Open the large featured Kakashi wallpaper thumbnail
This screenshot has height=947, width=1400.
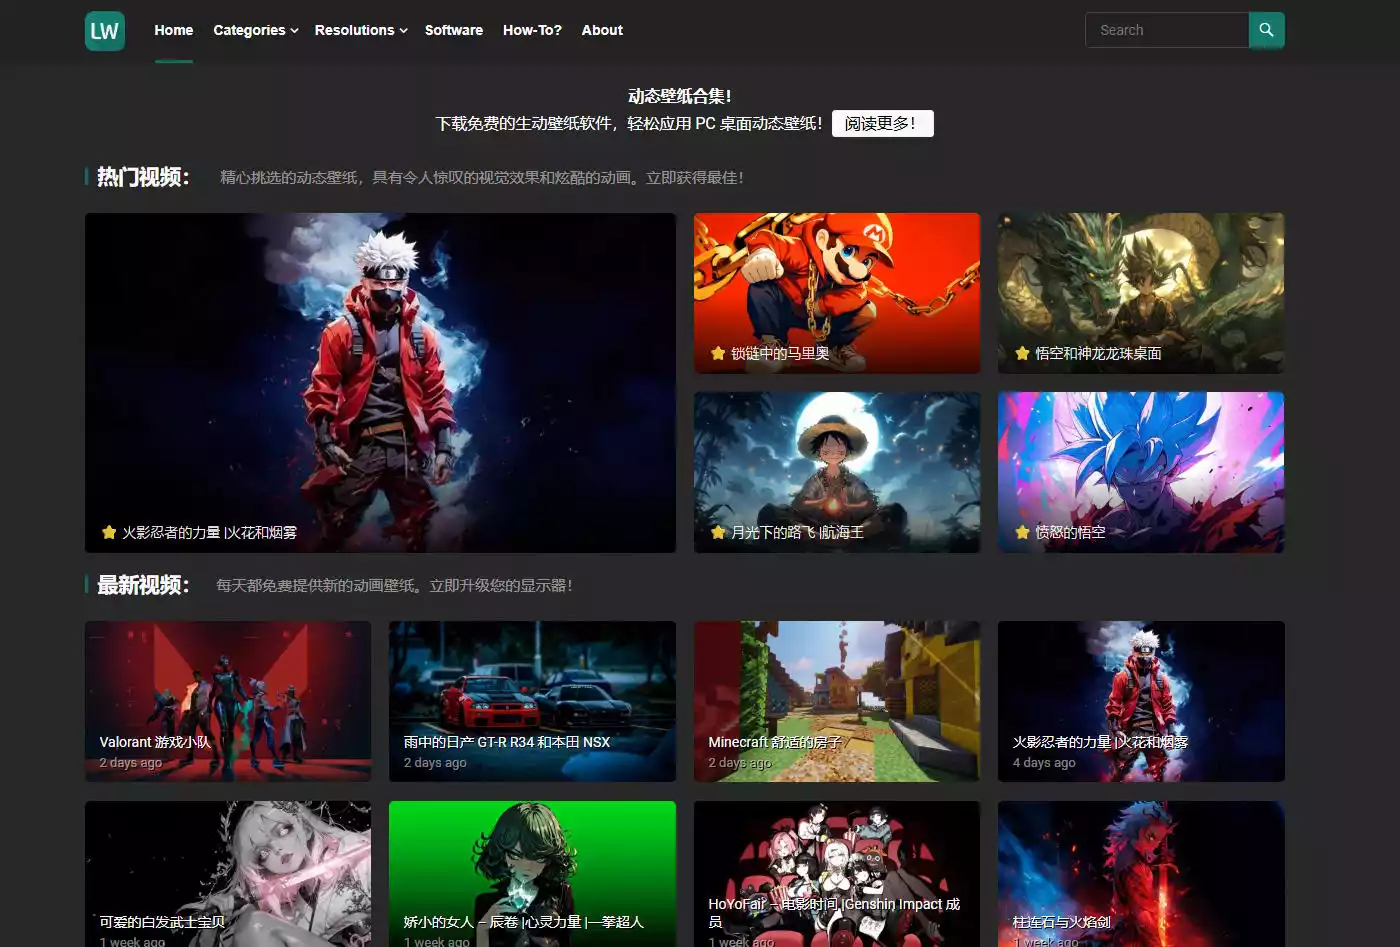click(380, 383)
